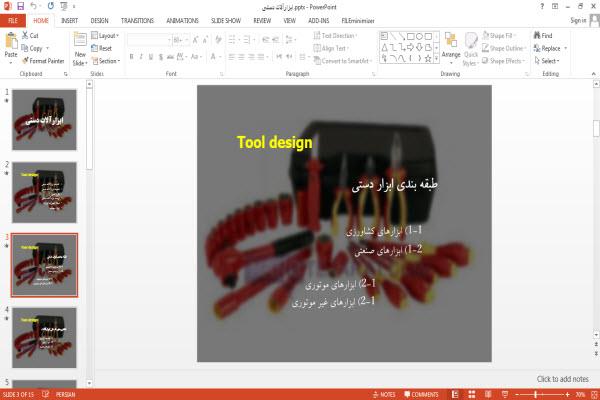The width and height of the screenshot is (600, 400).
Task: Toggle Italic formatting
Action: click(x=141, y=57)
